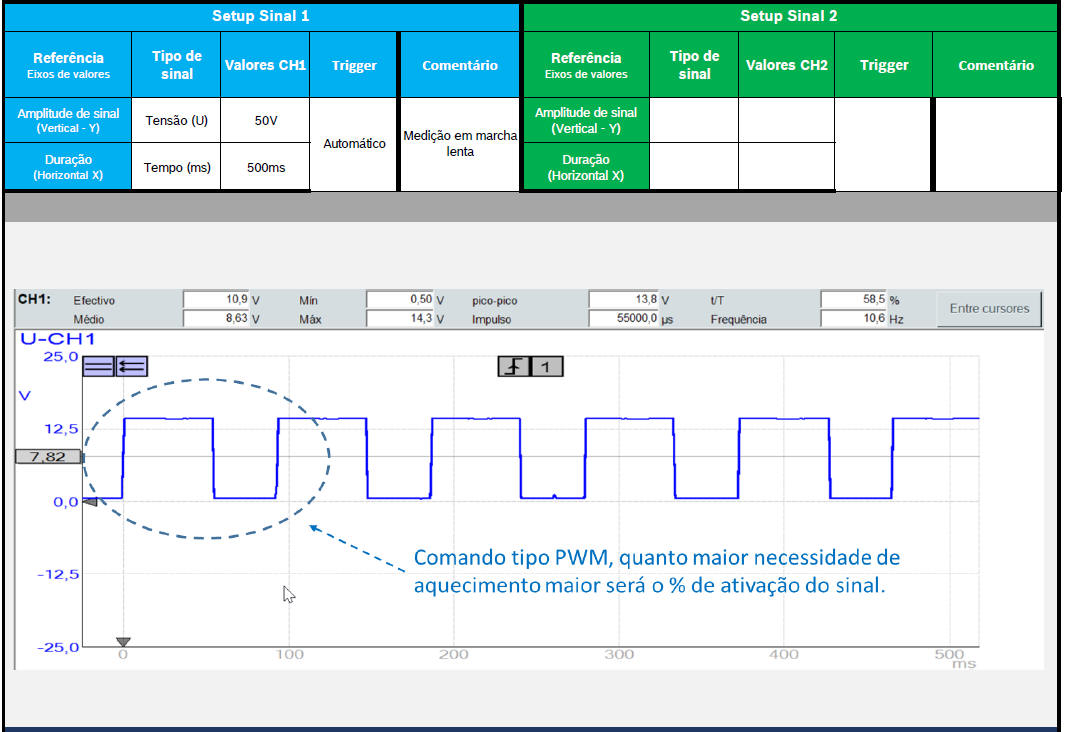Select the zero-level triangle marker on Y axis
This screenshot has height=732, width=1065.
pos(89,502)
